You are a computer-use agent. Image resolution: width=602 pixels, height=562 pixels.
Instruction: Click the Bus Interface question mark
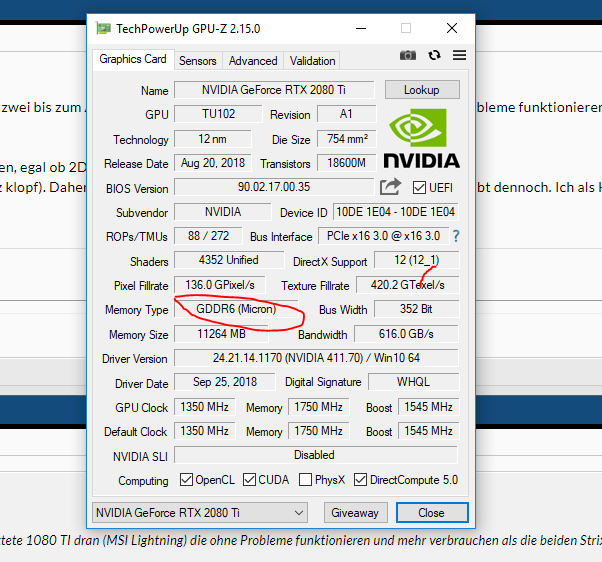[x=456, y=236]
